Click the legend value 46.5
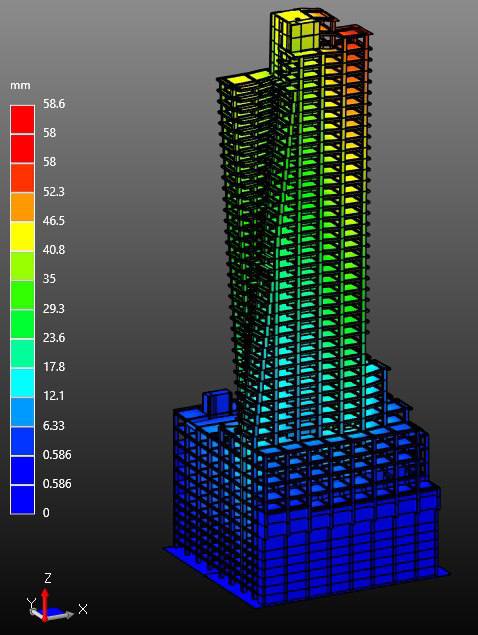Screen dimensions: 478x635 [x=53, y=221]
